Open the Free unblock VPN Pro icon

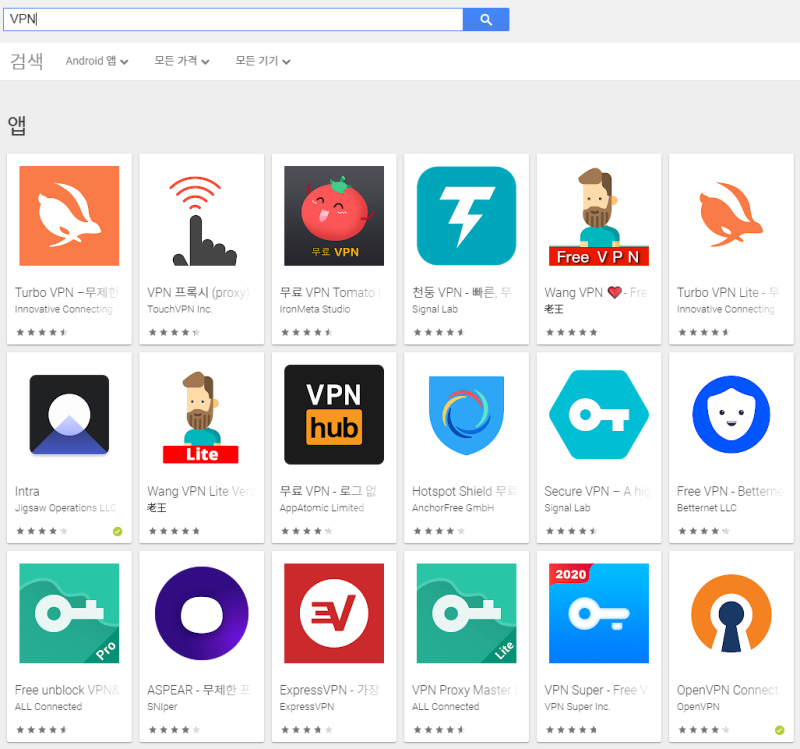tap(69, 613)
